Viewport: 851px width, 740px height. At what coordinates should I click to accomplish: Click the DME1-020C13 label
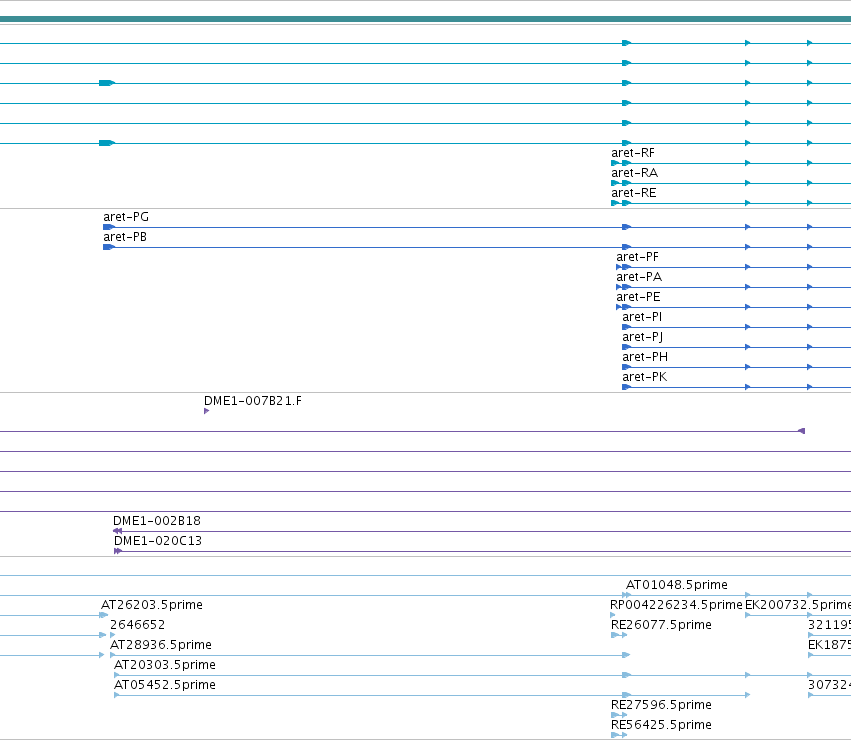(x=158, y=541)
